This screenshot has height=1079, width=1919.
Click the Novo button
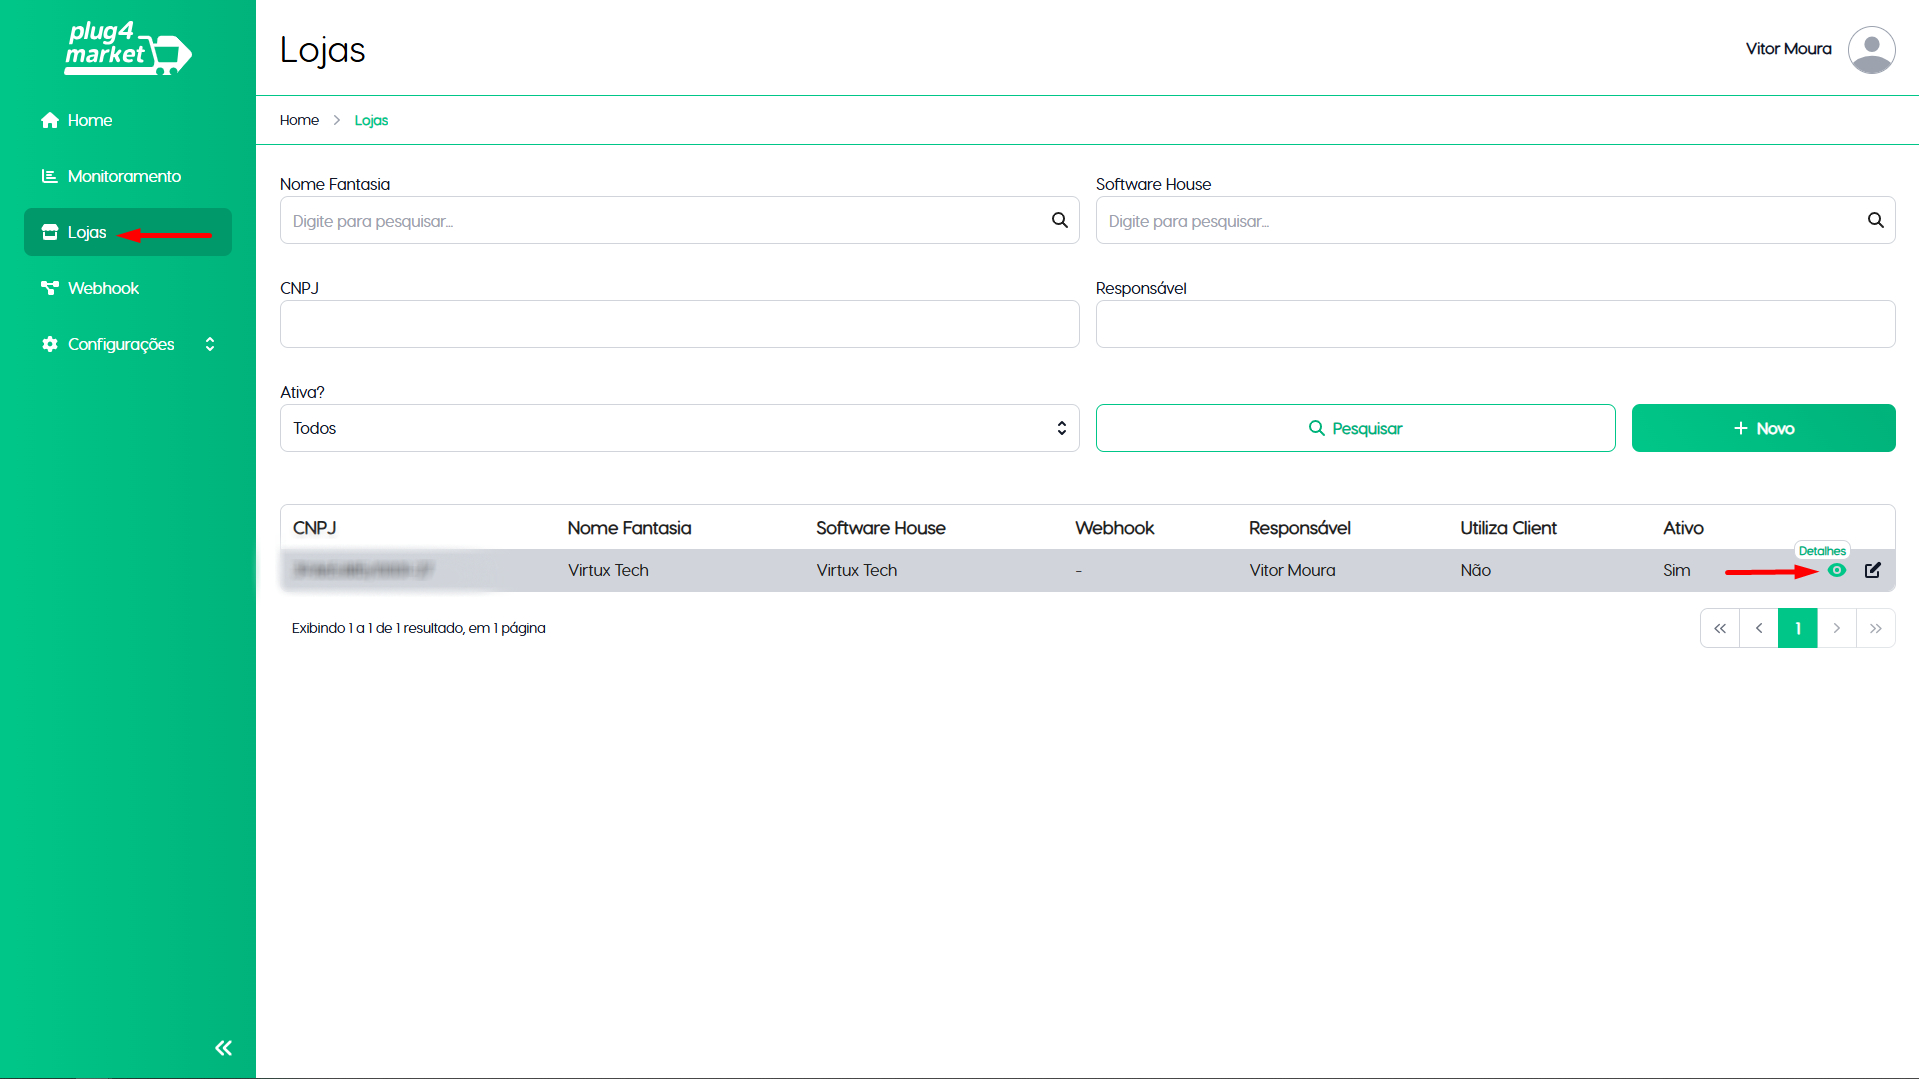tap(1763, 428)
